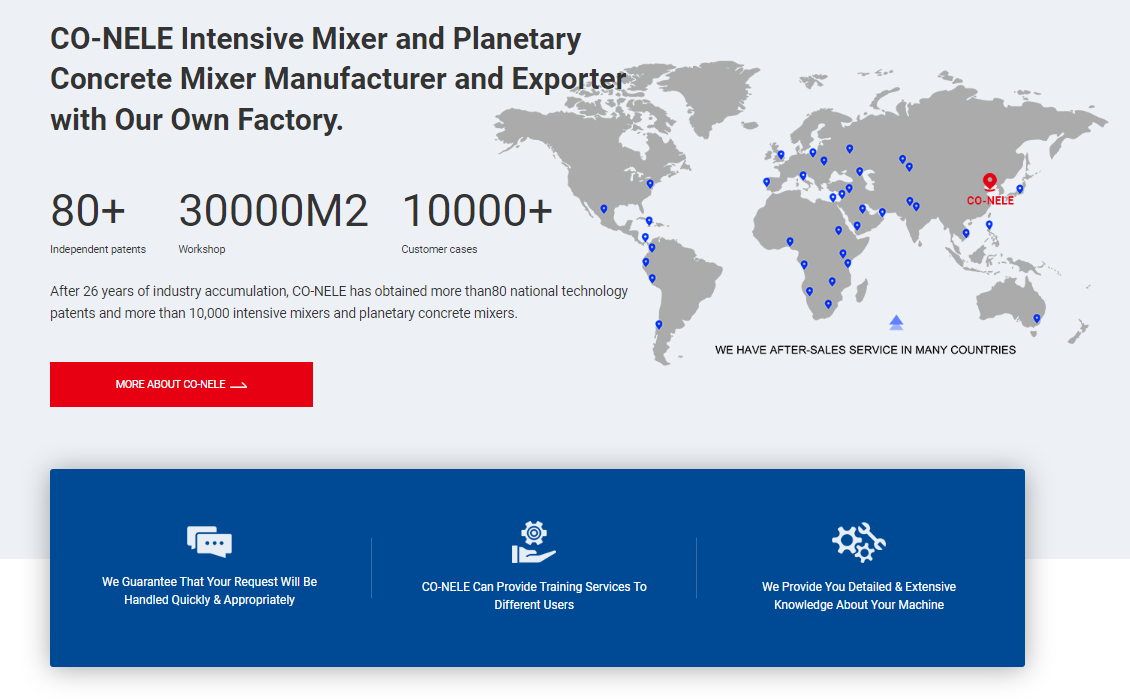Click the after-sales service in many countries caption
The height and width of the screenshot is (699, 1130).
865,350
